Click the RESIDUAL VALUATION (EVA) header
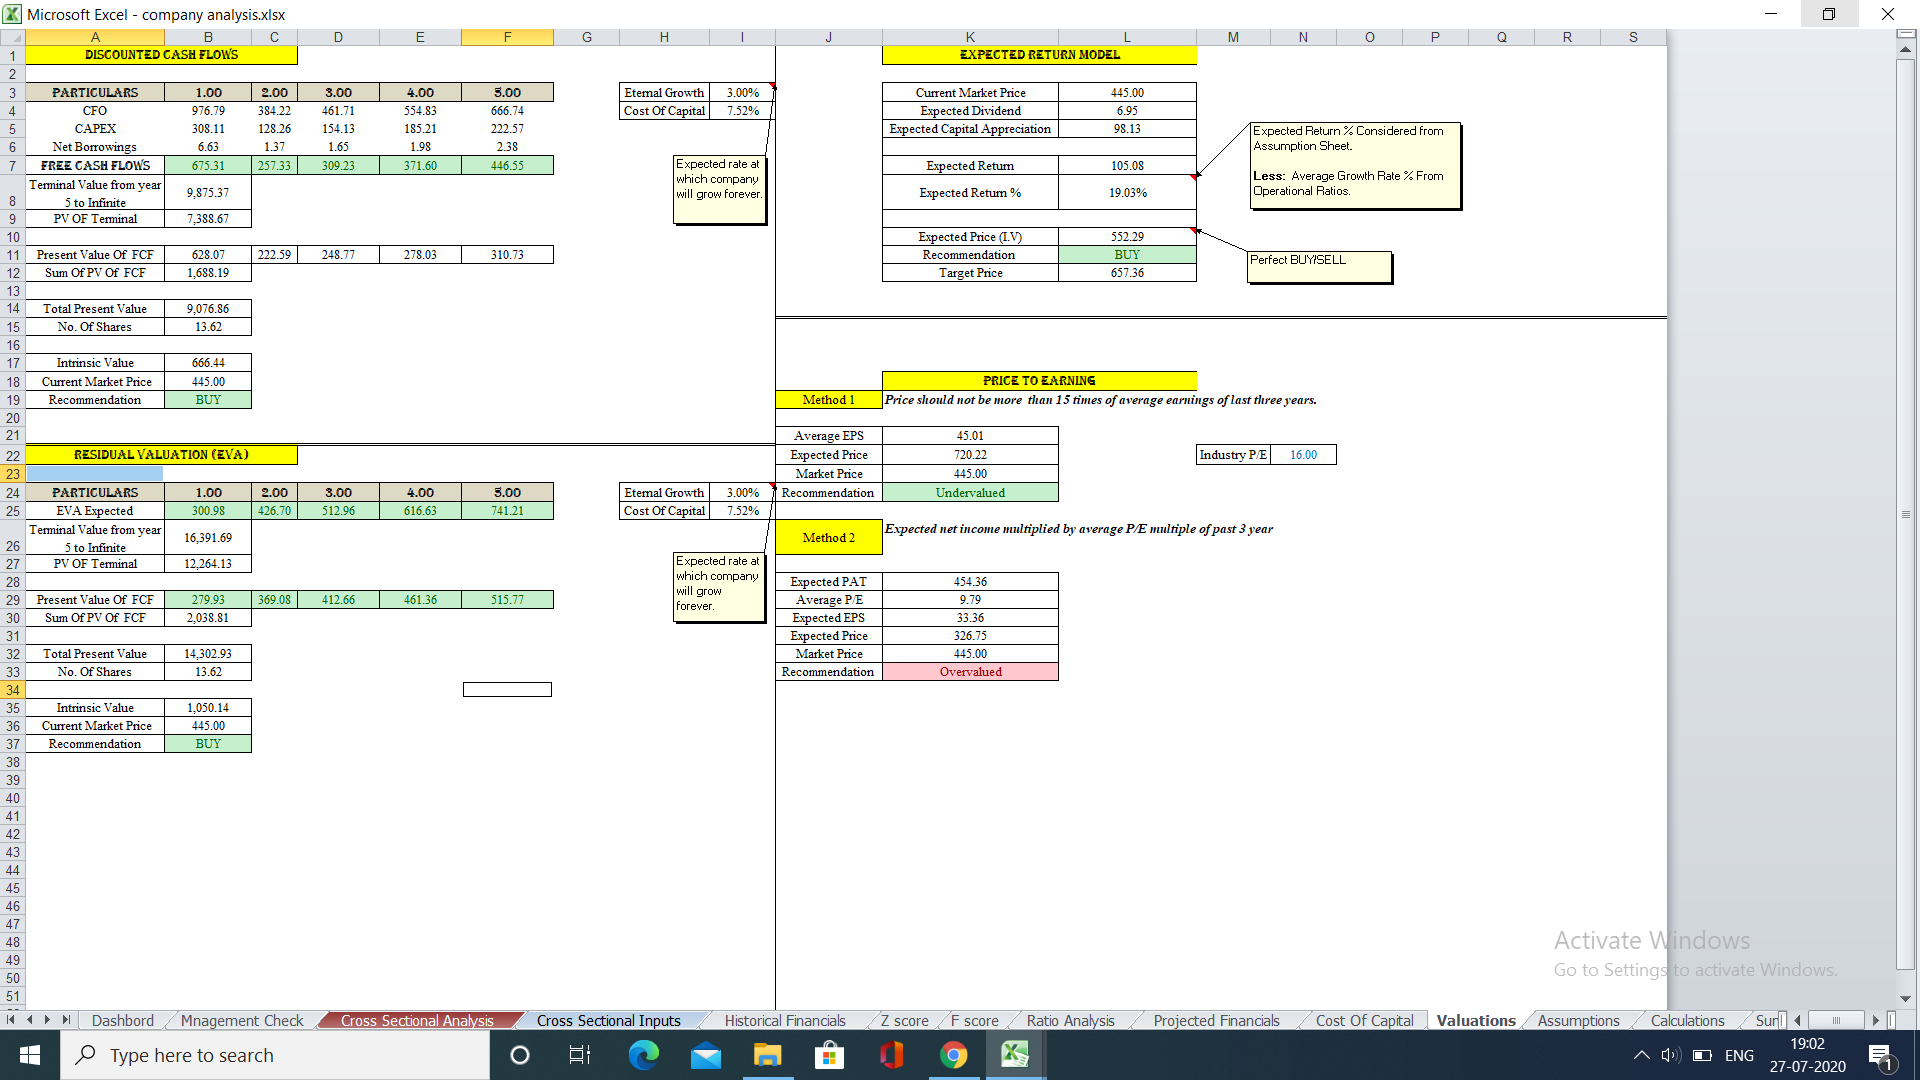1920x1080 pixels. click(161, 455)
